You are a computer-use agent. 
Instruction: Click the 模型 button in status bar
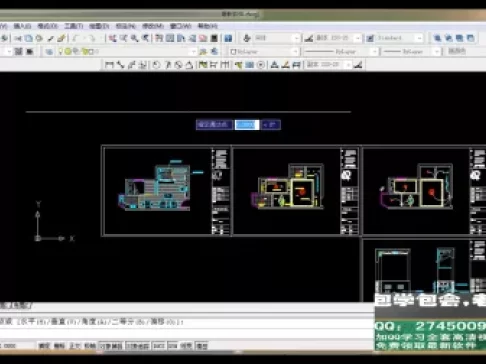click(201, 346)
